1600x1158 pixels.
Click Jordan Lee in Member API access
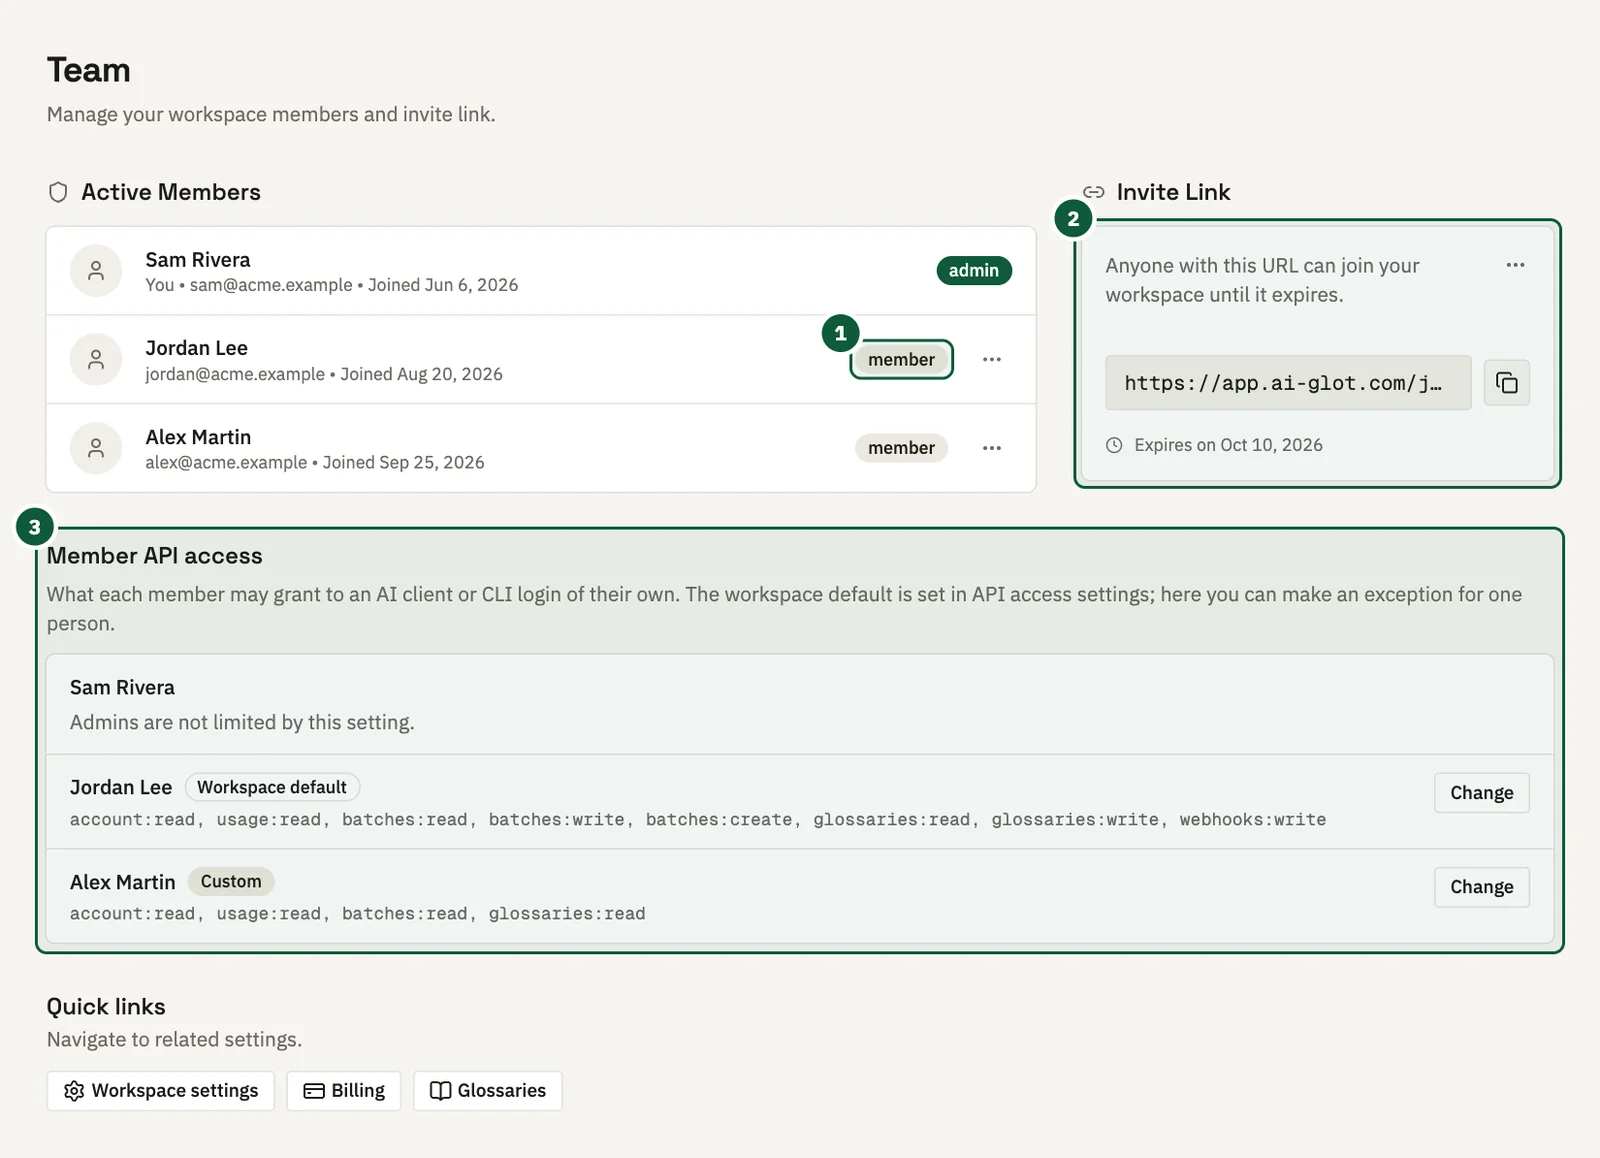(121, 788)
